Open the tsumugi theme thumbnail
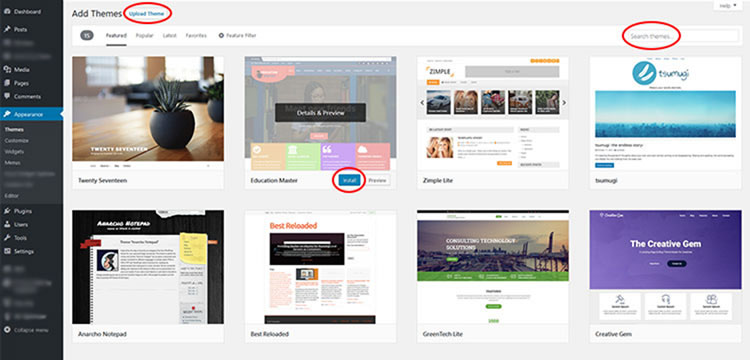The image size is (750, 360). point(665,113)
